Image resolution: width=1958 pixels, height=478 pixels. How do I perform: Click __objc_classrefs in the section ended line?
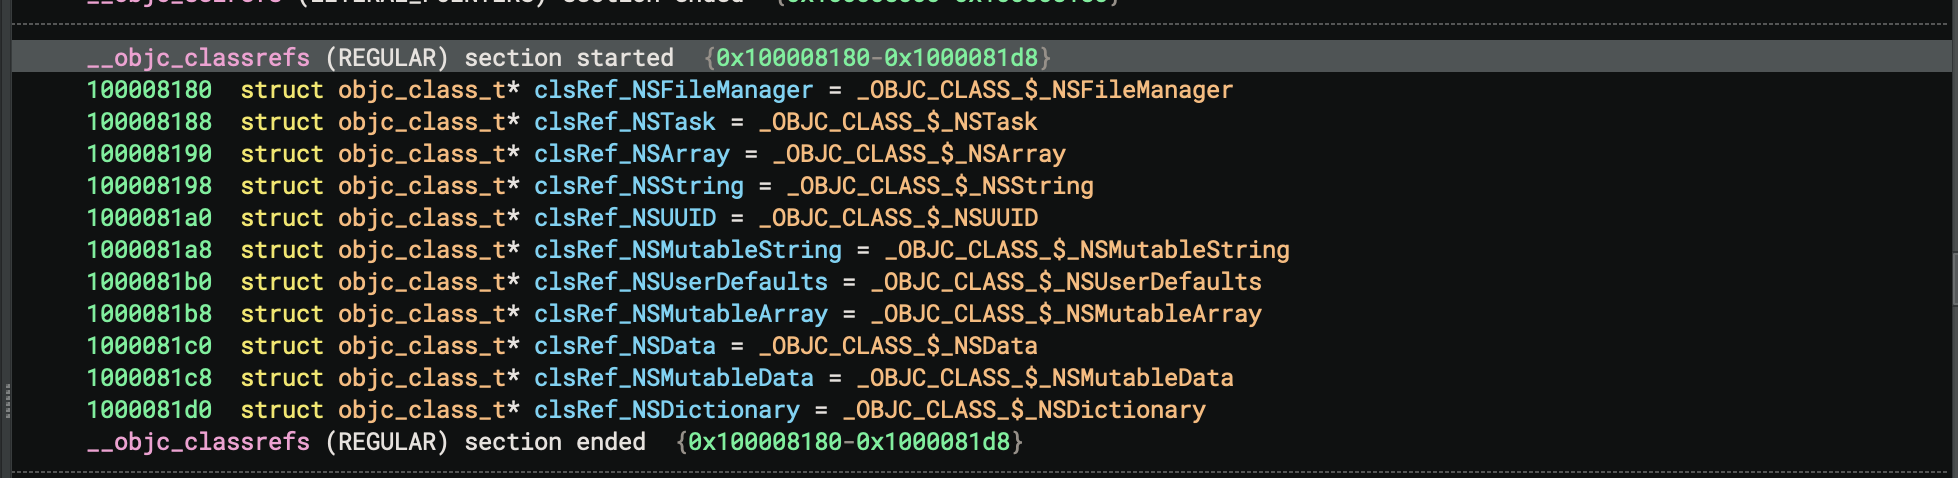pyautogui.click(x=198, y=442)
